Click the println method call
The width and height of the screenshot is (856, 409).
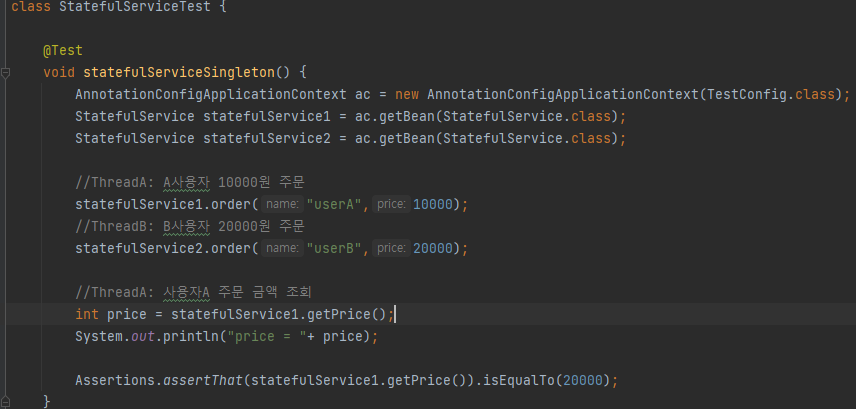(191, 336)
